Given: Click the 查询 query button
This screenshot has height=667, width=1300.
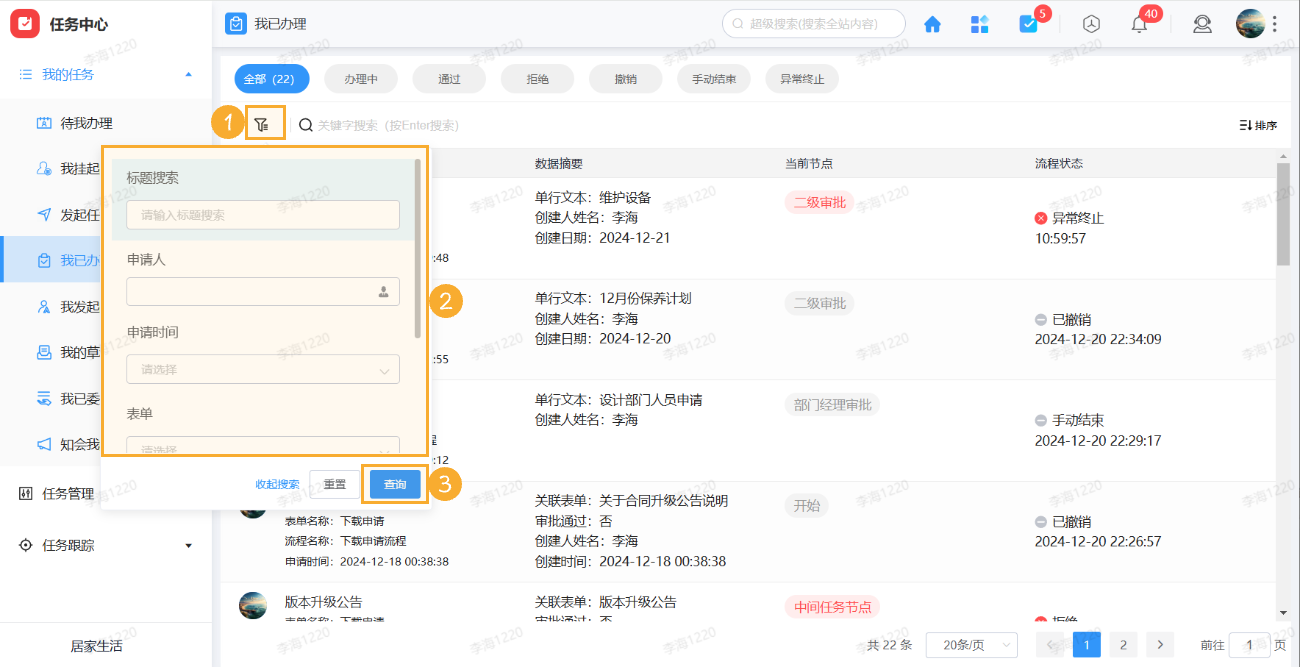Looking at the screenshot, I should pyautogui.click(x=394, y=483).
